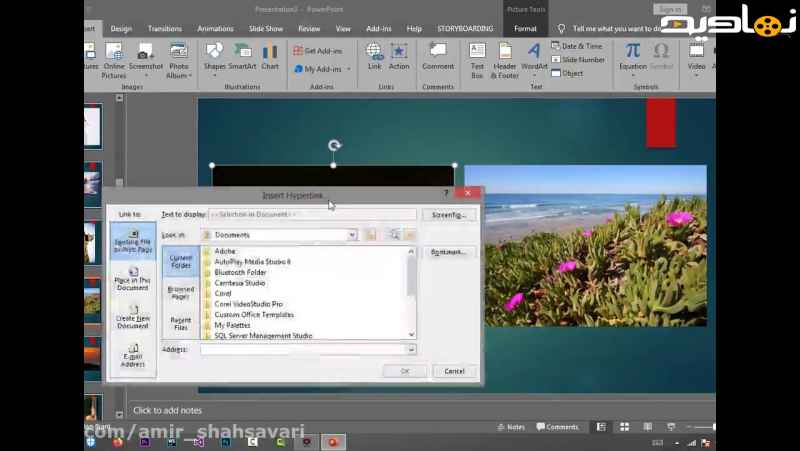The height and width of the screenshot is (451, 800).
Task: Insert a SmartArt graphic
Action: [242, 57]
